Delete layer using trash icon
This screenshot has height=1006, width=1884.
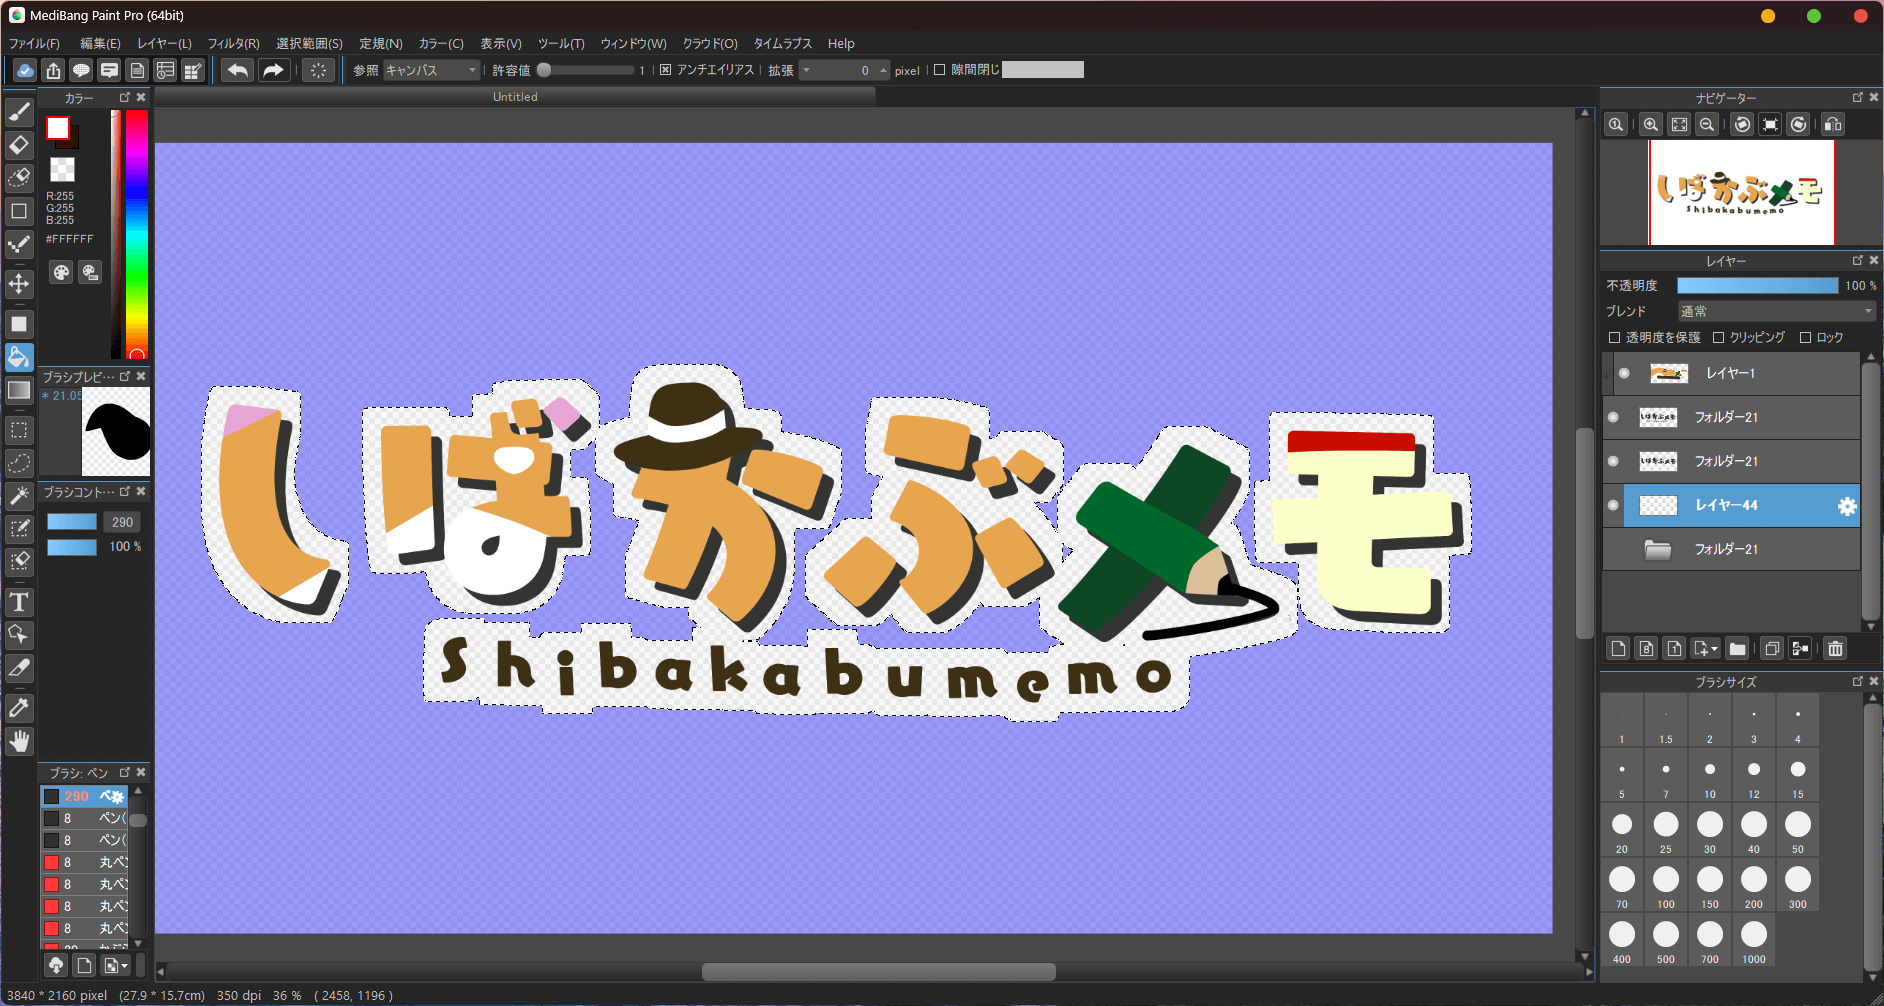(1835, 649)
